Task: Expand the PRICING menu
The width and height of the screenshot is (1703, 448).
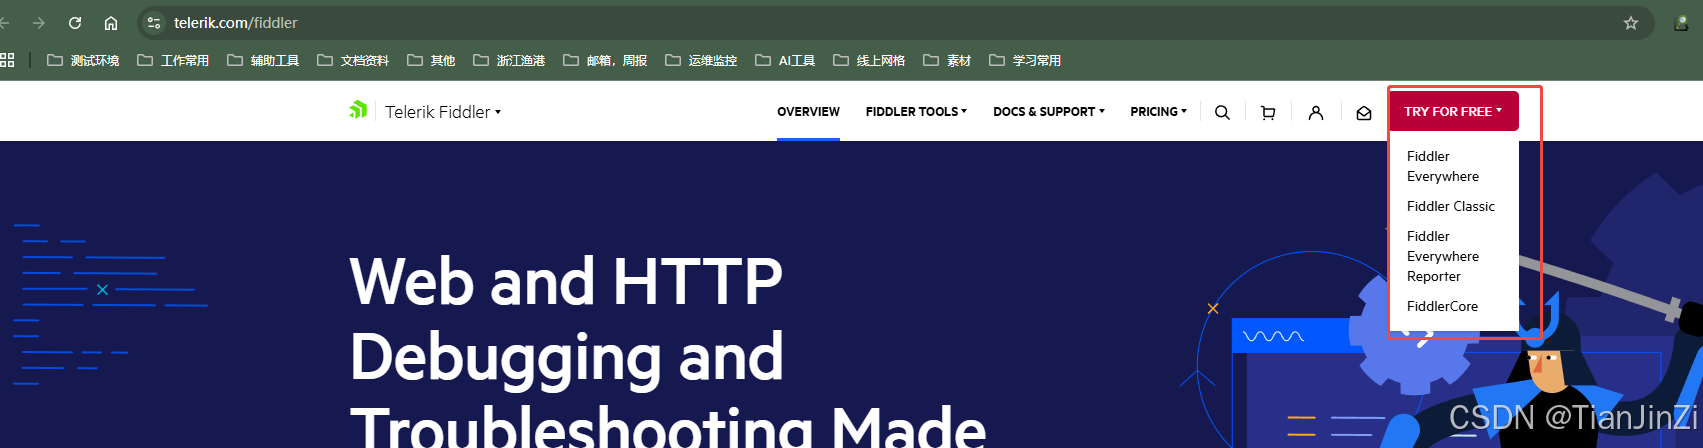Action: pos(1158,112)
